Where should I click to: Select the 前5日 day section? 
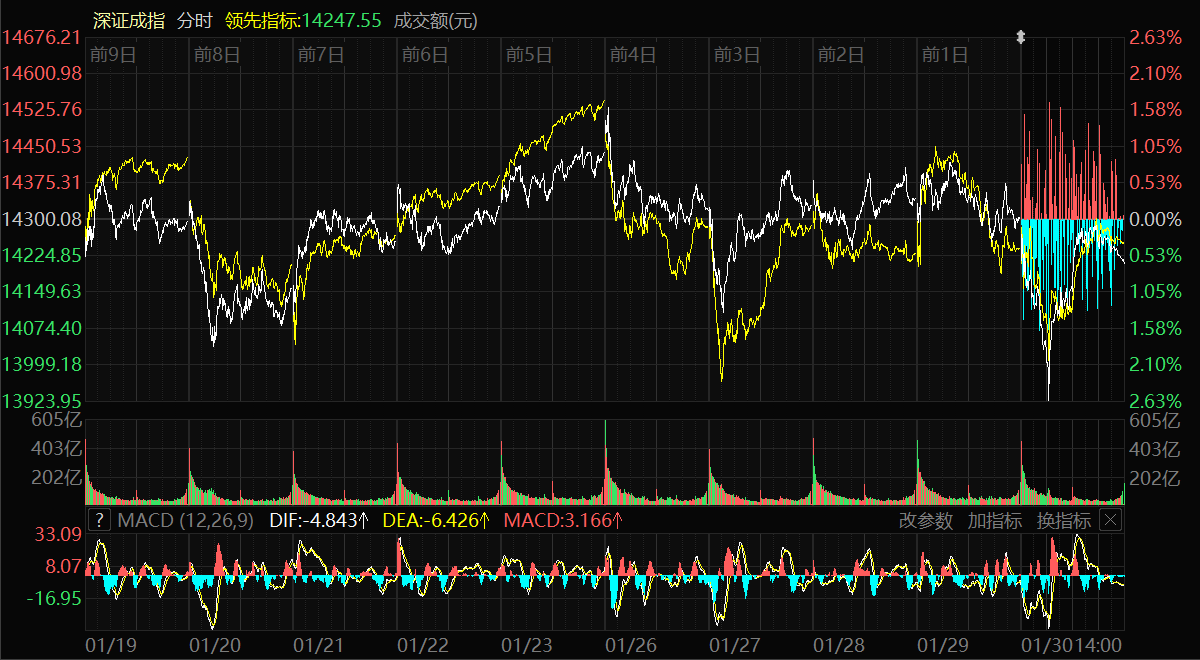[529, 55]
